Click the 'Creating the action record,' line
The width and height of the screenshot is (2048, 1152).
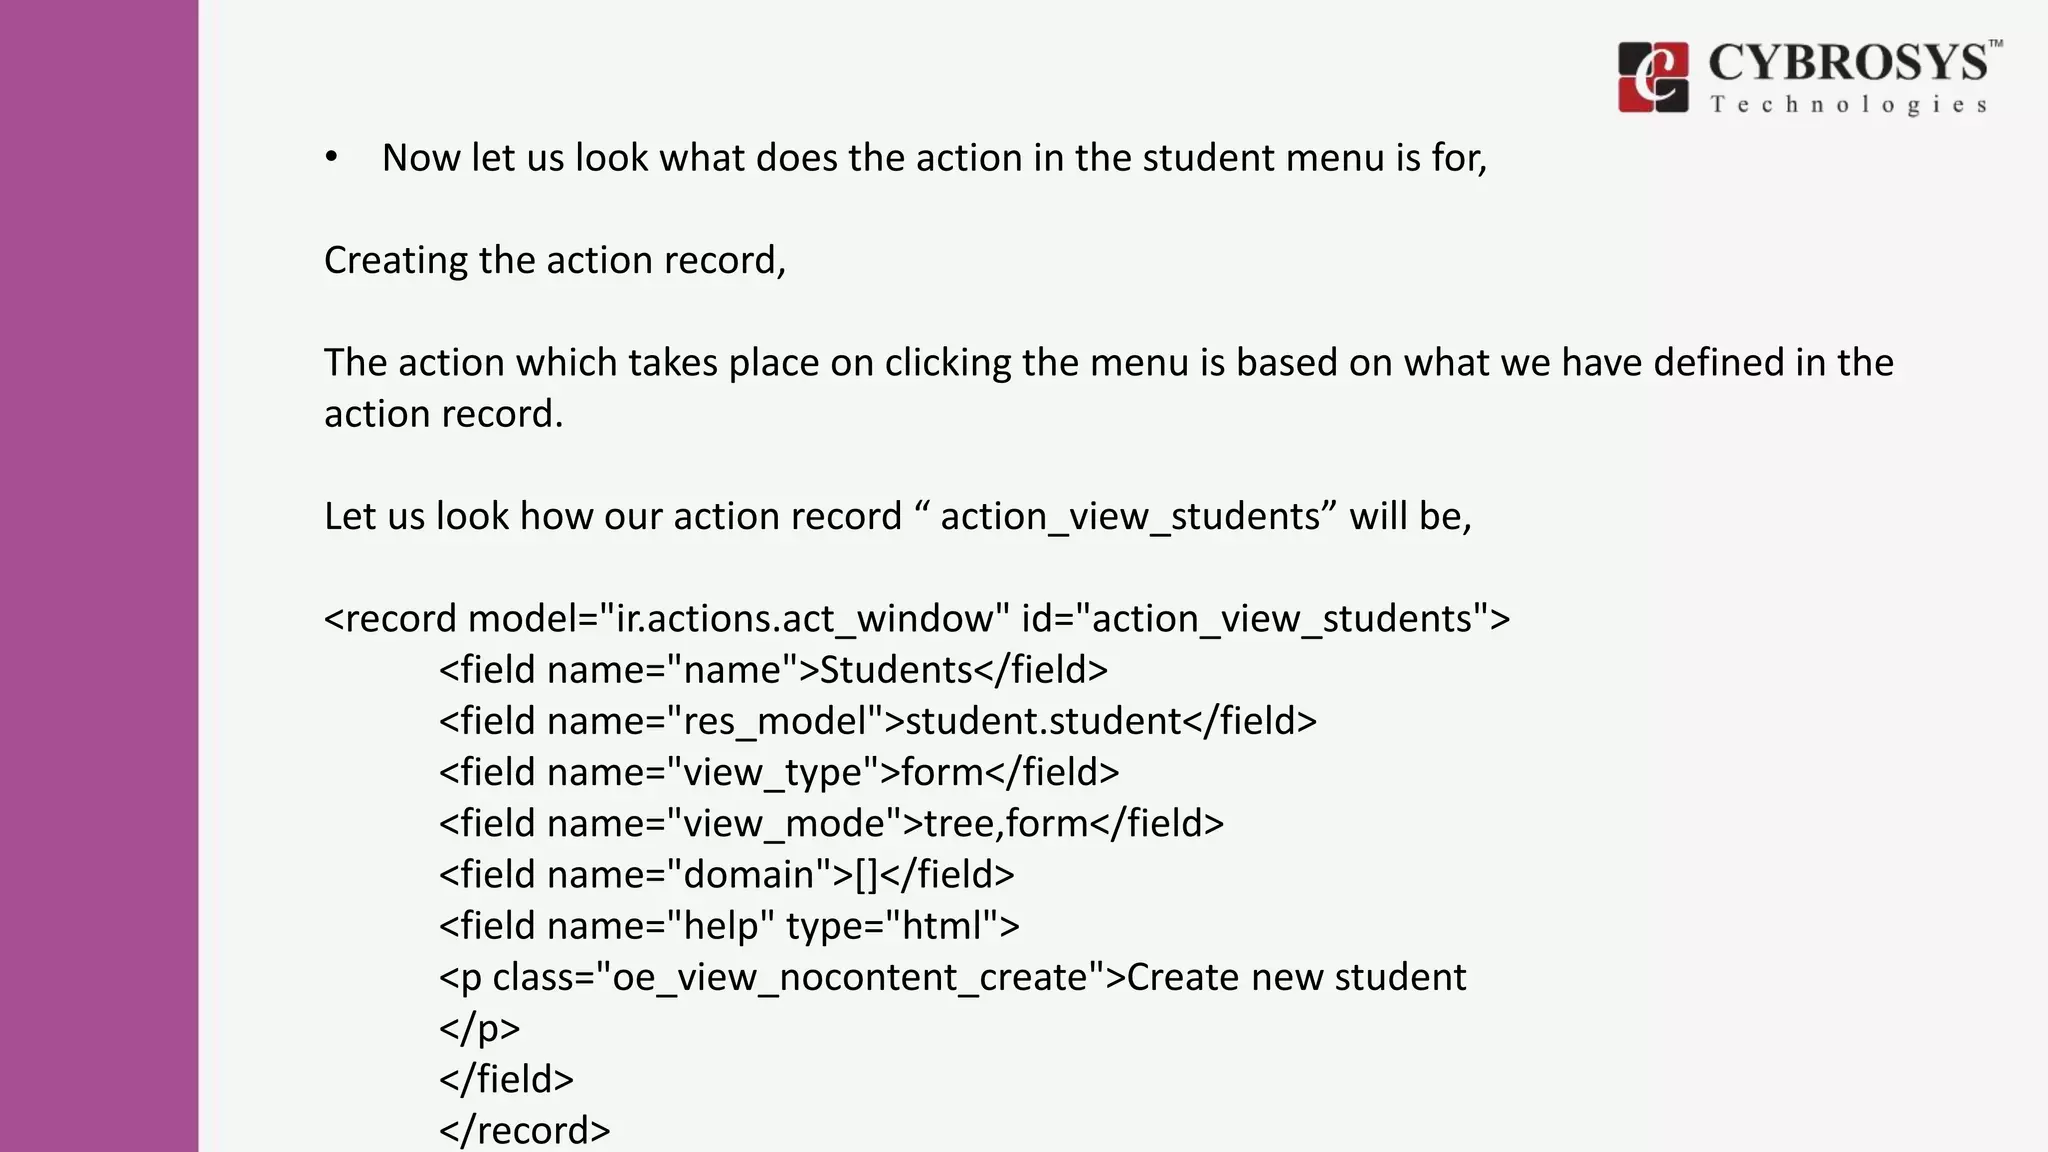point(555,260)
